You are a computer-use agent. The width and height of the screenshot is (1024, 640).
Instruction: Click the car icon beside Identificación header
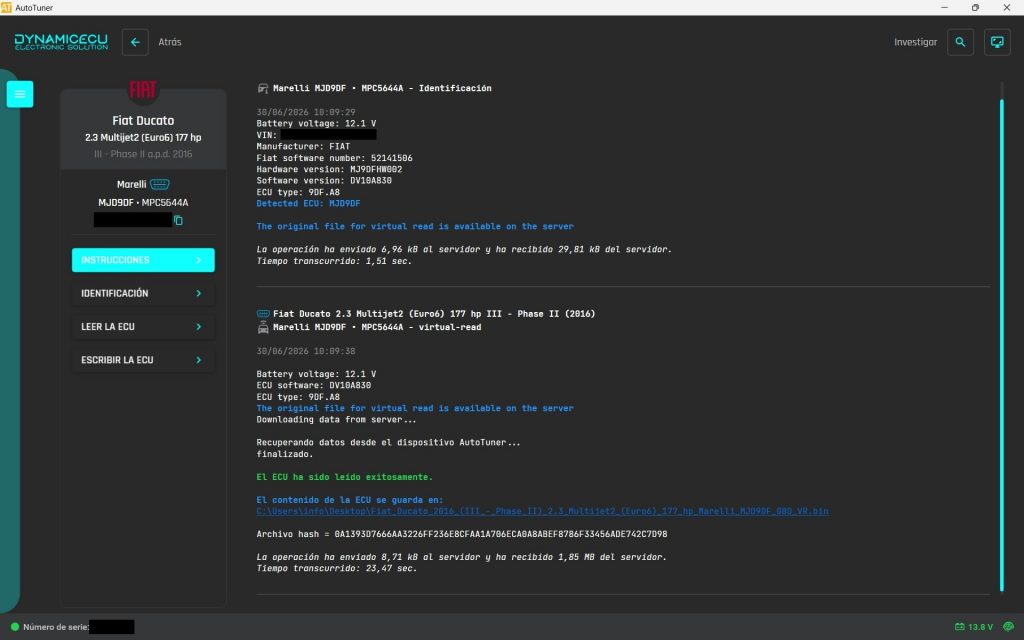(x=263, y=88)
